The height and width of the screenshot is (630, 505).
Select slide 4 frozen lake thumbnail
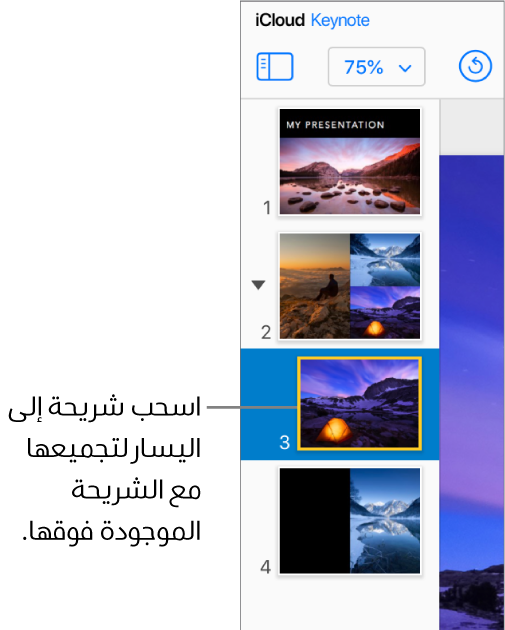tap(350, 521)
